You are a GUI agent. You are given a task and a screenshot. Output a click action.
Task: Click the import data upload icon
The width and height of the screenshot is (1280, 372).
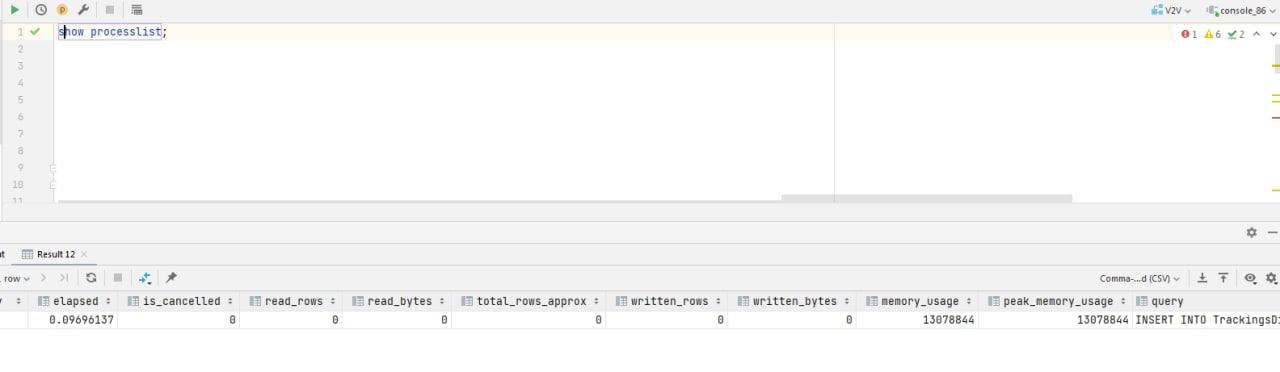[x=1223, y=278]
